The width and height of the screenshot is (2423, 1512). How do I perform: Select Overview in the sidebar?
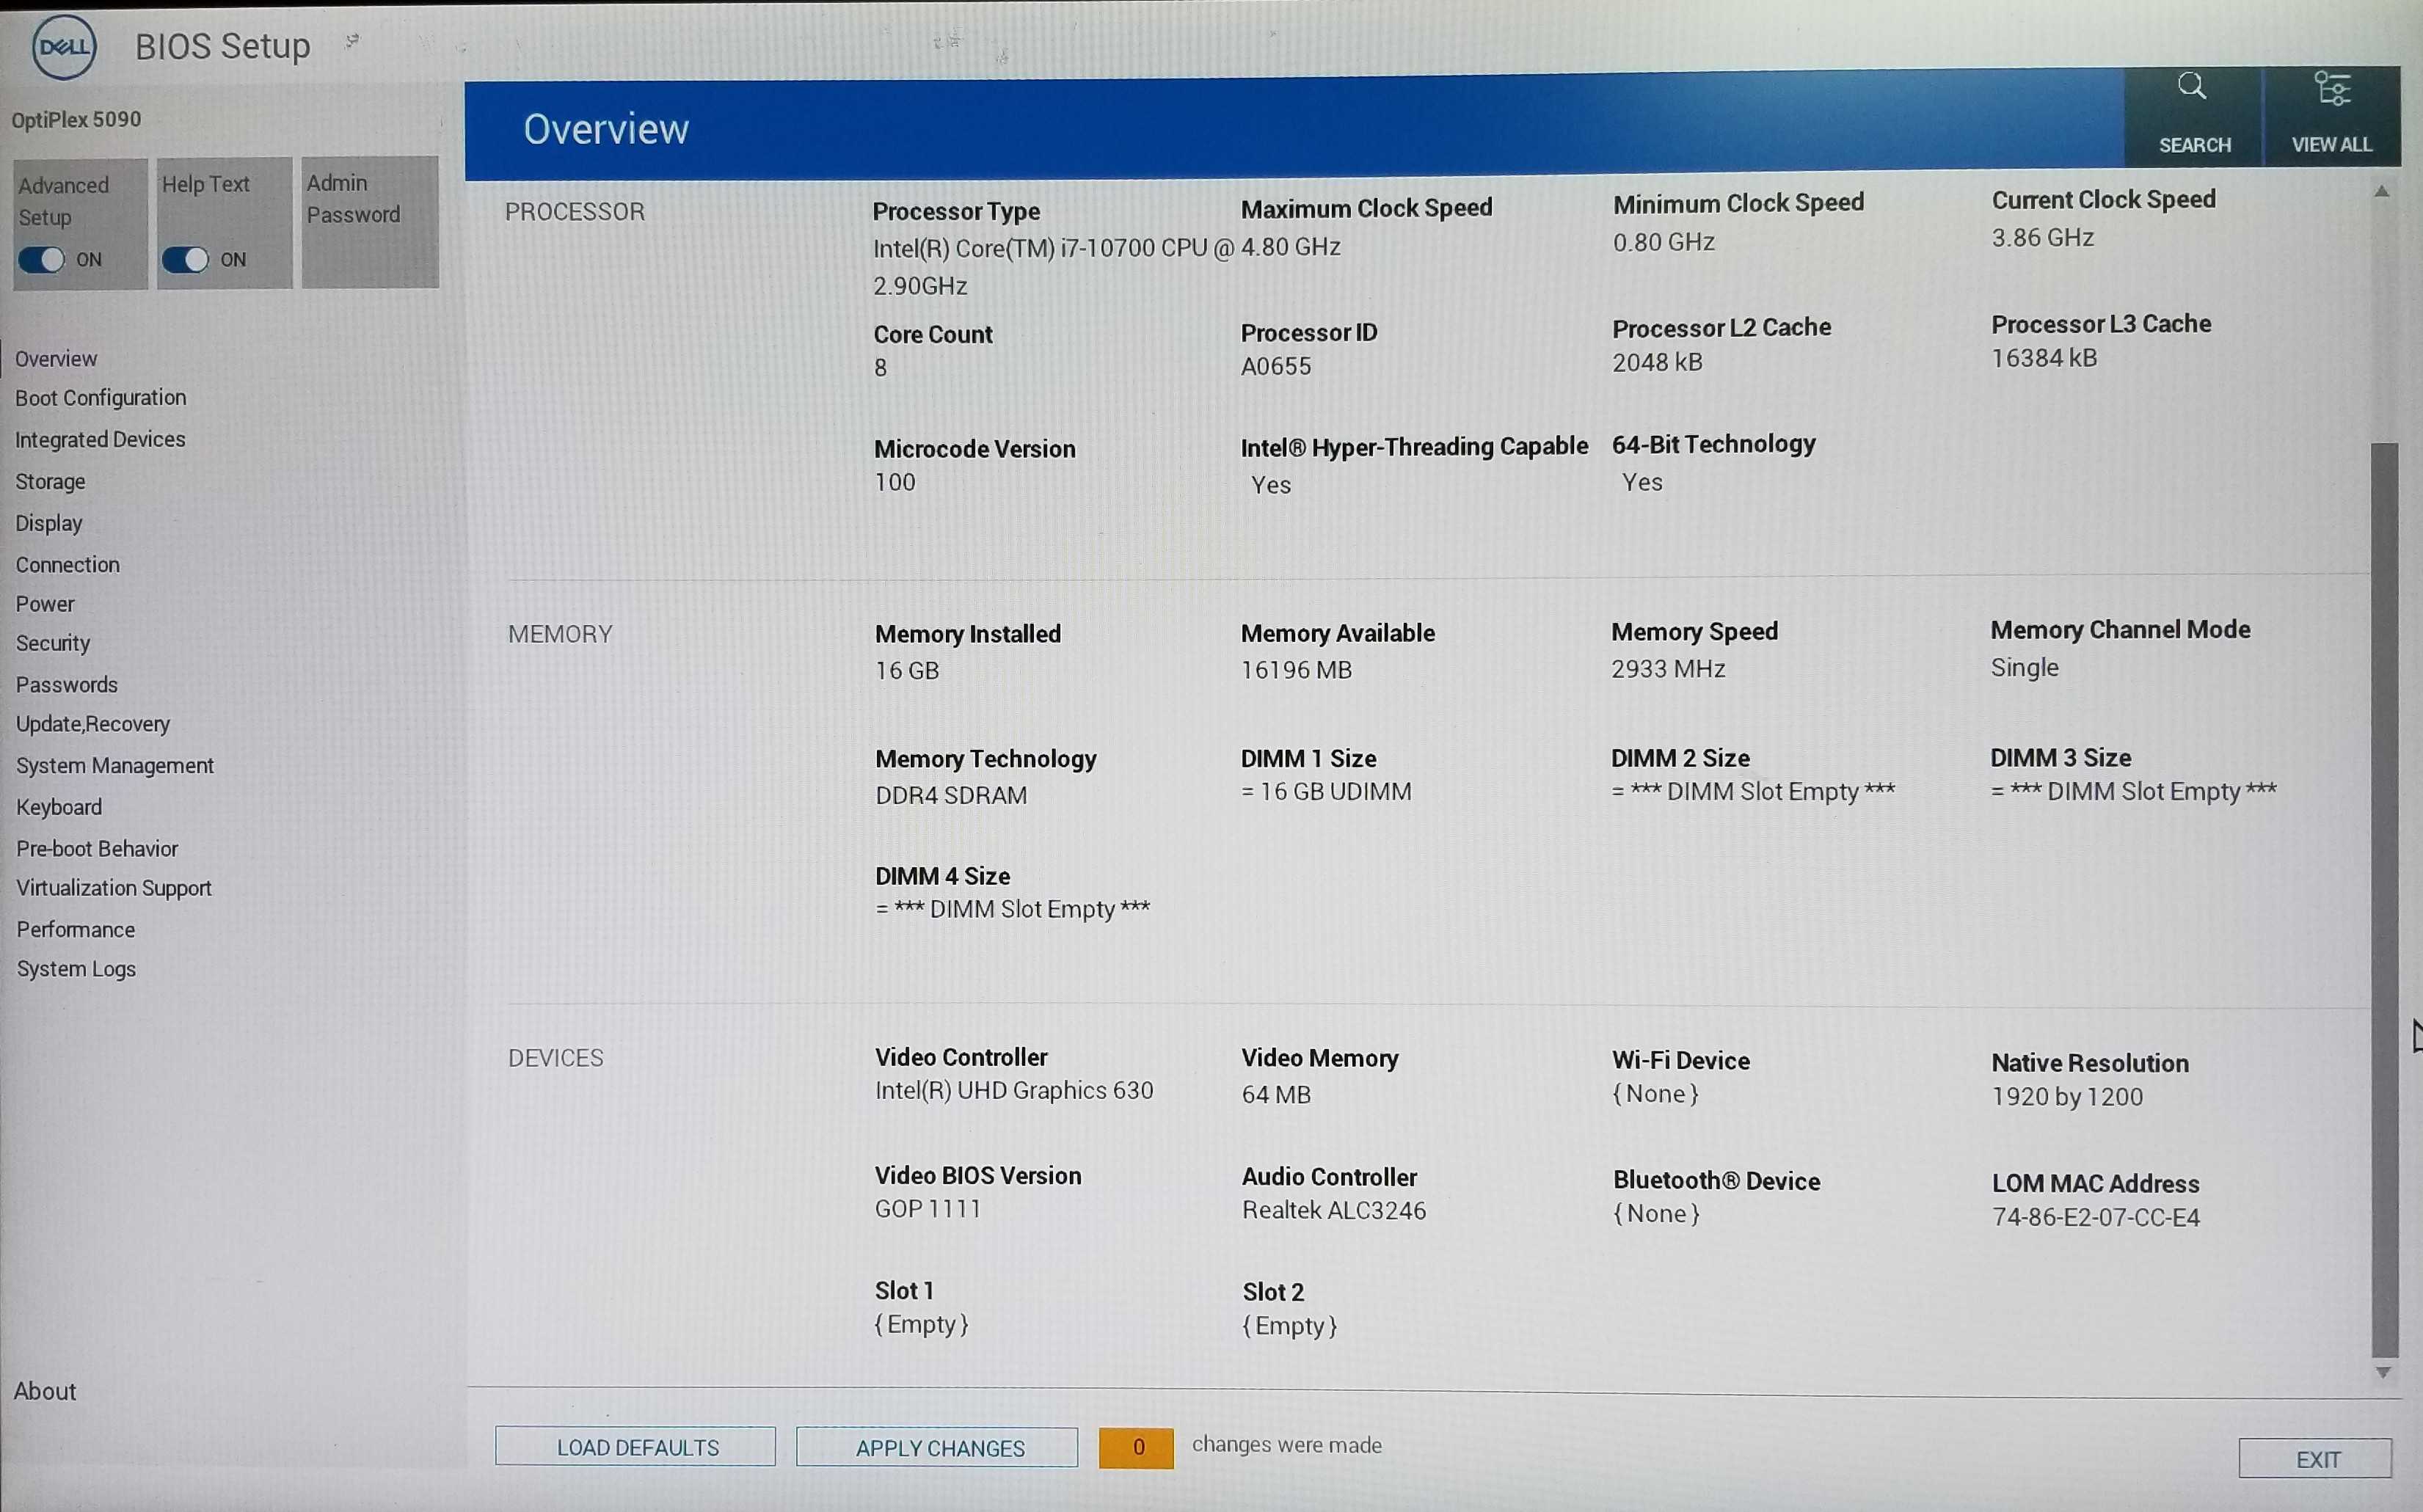(56, 359)
